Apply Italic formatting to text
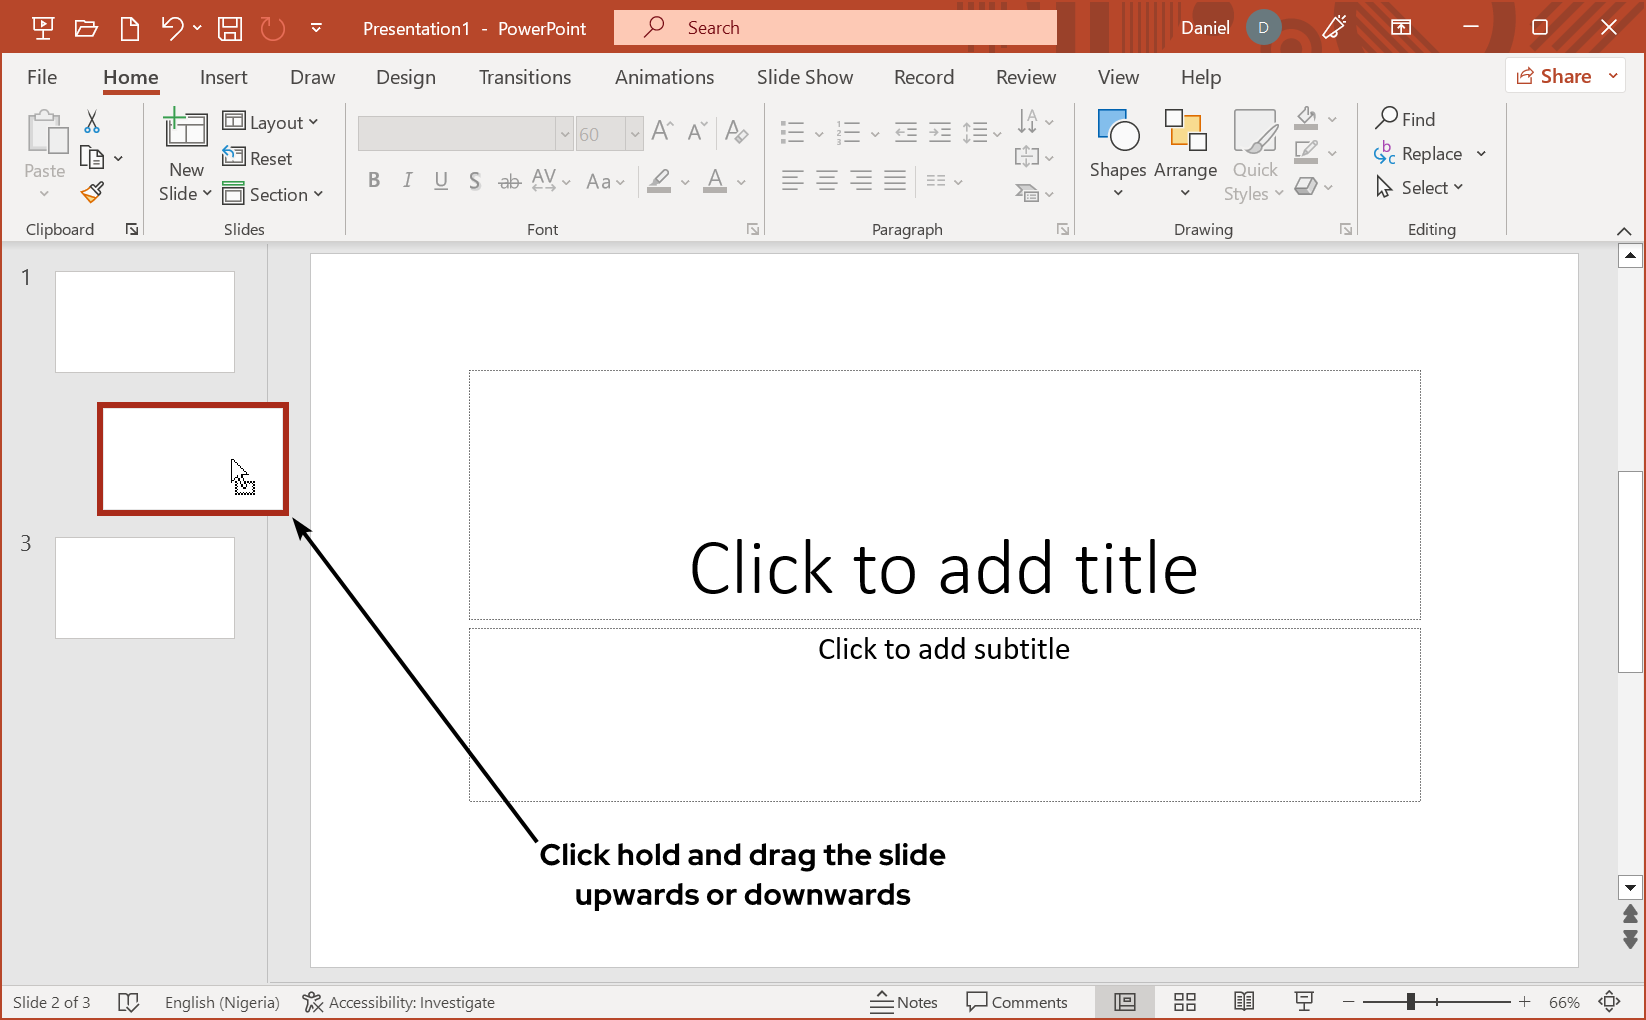Image resolution: width=1646 pixels, height=1020 pixels. click(407, 180)
